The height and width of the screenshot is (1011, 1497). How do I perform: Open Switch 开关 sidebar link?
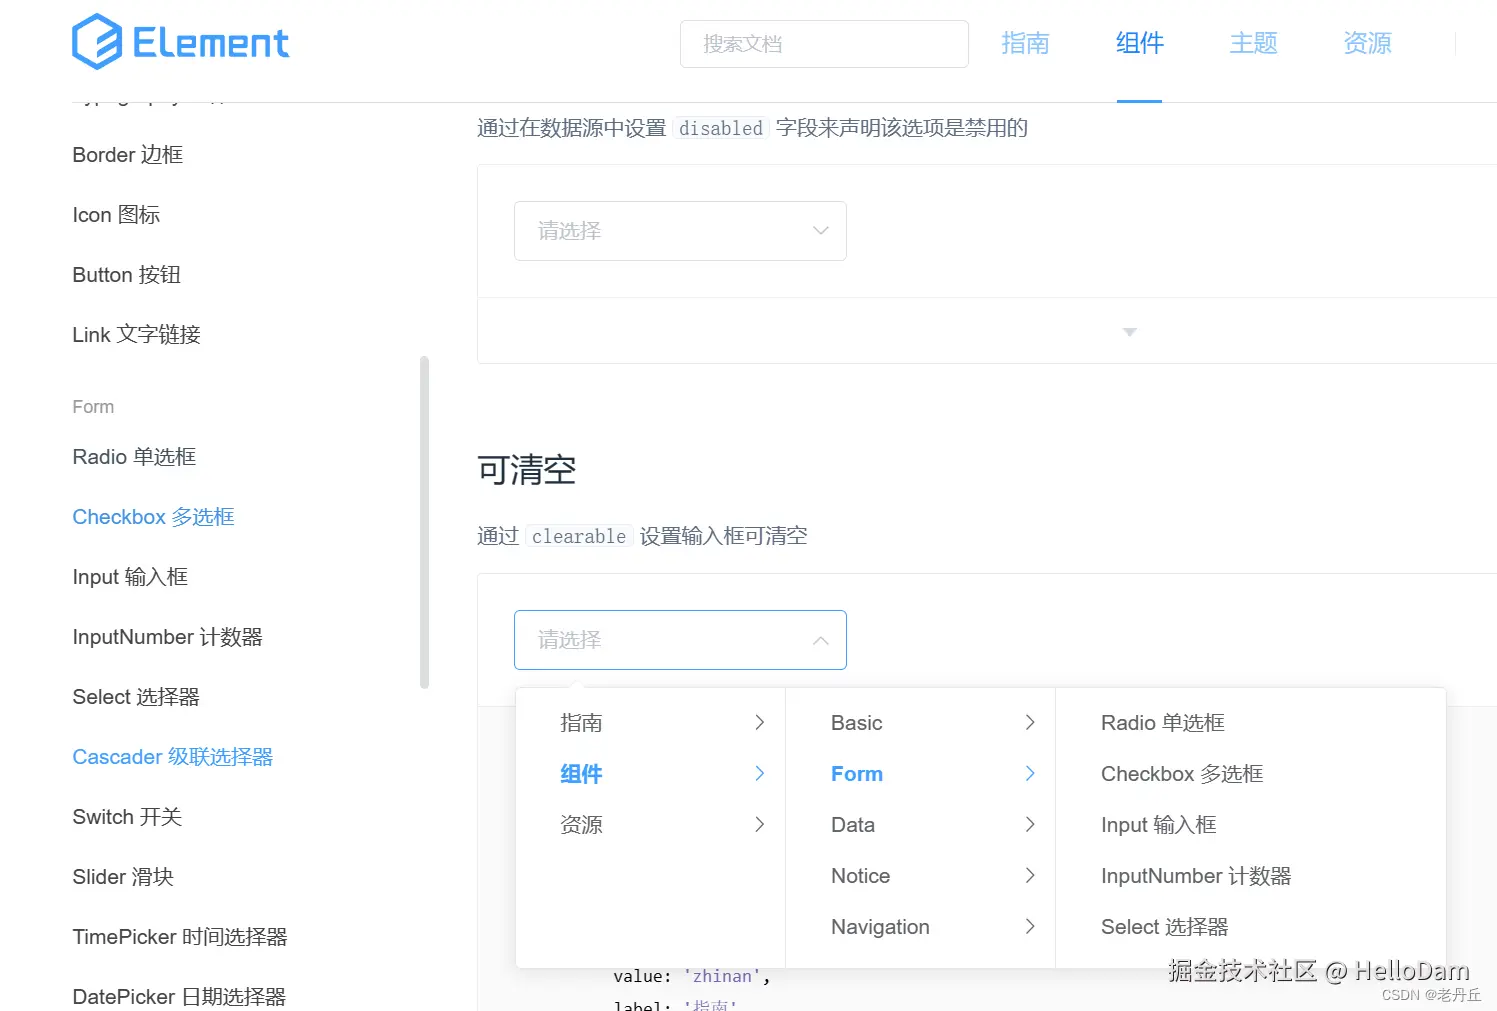[x=127, y=817]
